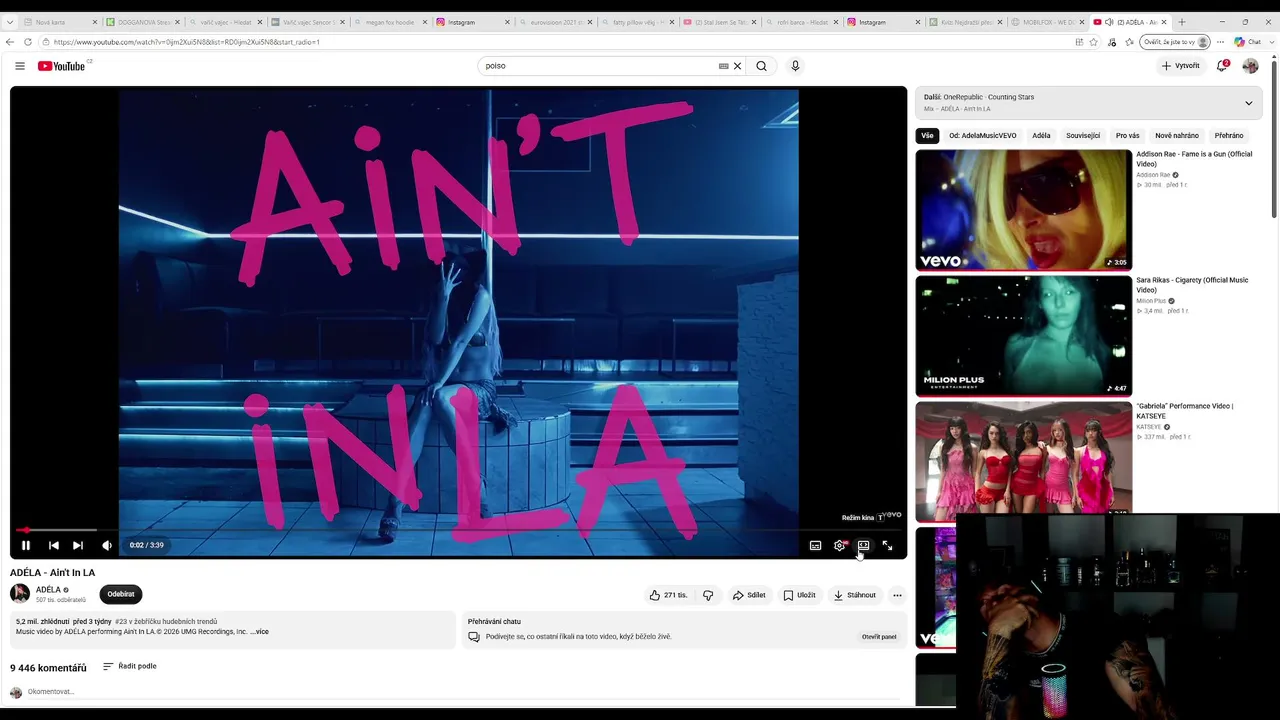Open the Milion Plus channel name link
The height and width of the screenshot is (720, 1280).
1151,301
